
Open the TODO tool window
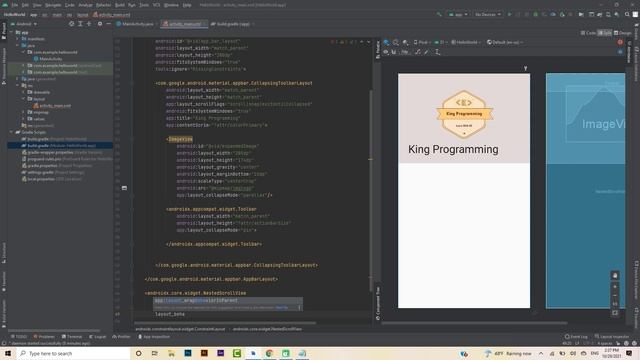19,337
